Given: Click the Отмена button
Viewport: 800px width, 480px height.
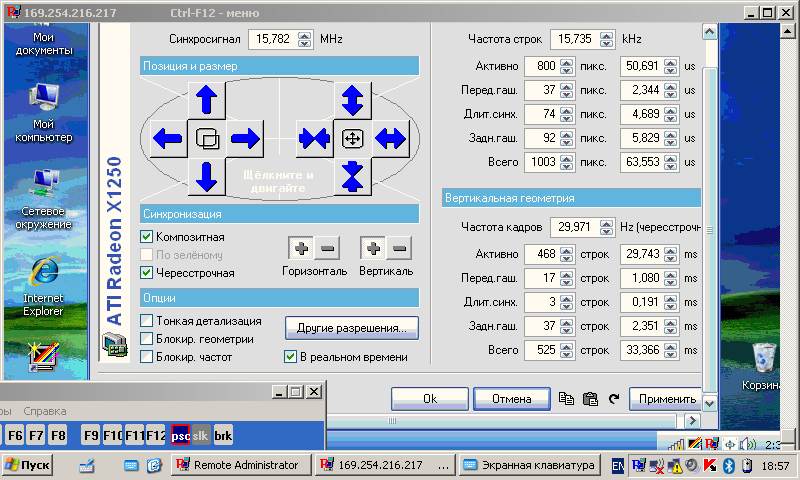Looking at the screenshot, I should 511,398.
